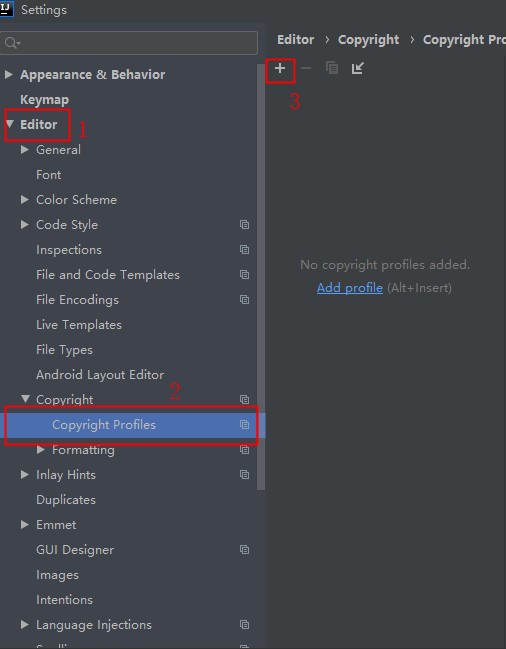Expand the Formatting sub-node
Screen dimensions: 506x649
pyautogui.click(x=41, y=449)
